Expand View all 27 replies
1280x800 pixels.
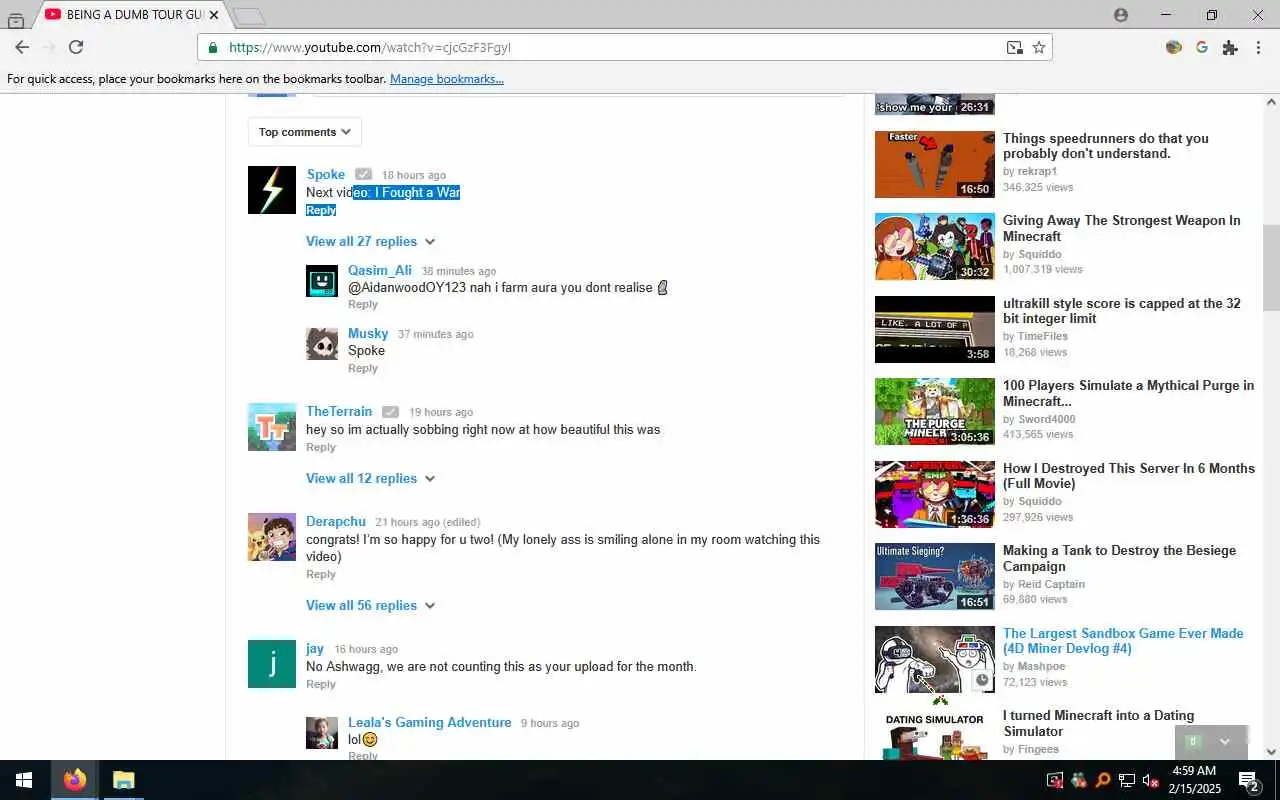[371, 241]
